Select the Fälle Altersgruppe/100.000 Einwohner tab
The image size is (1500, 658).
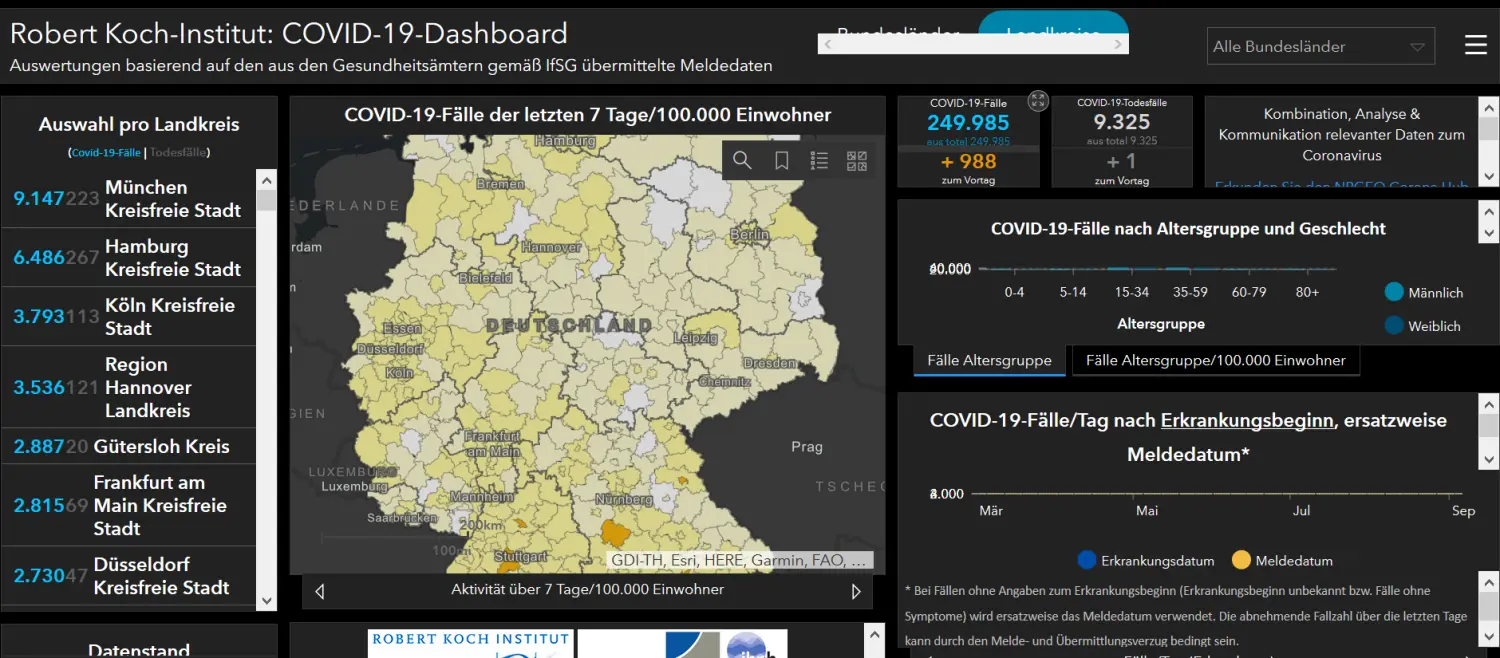click(1215, 359)
